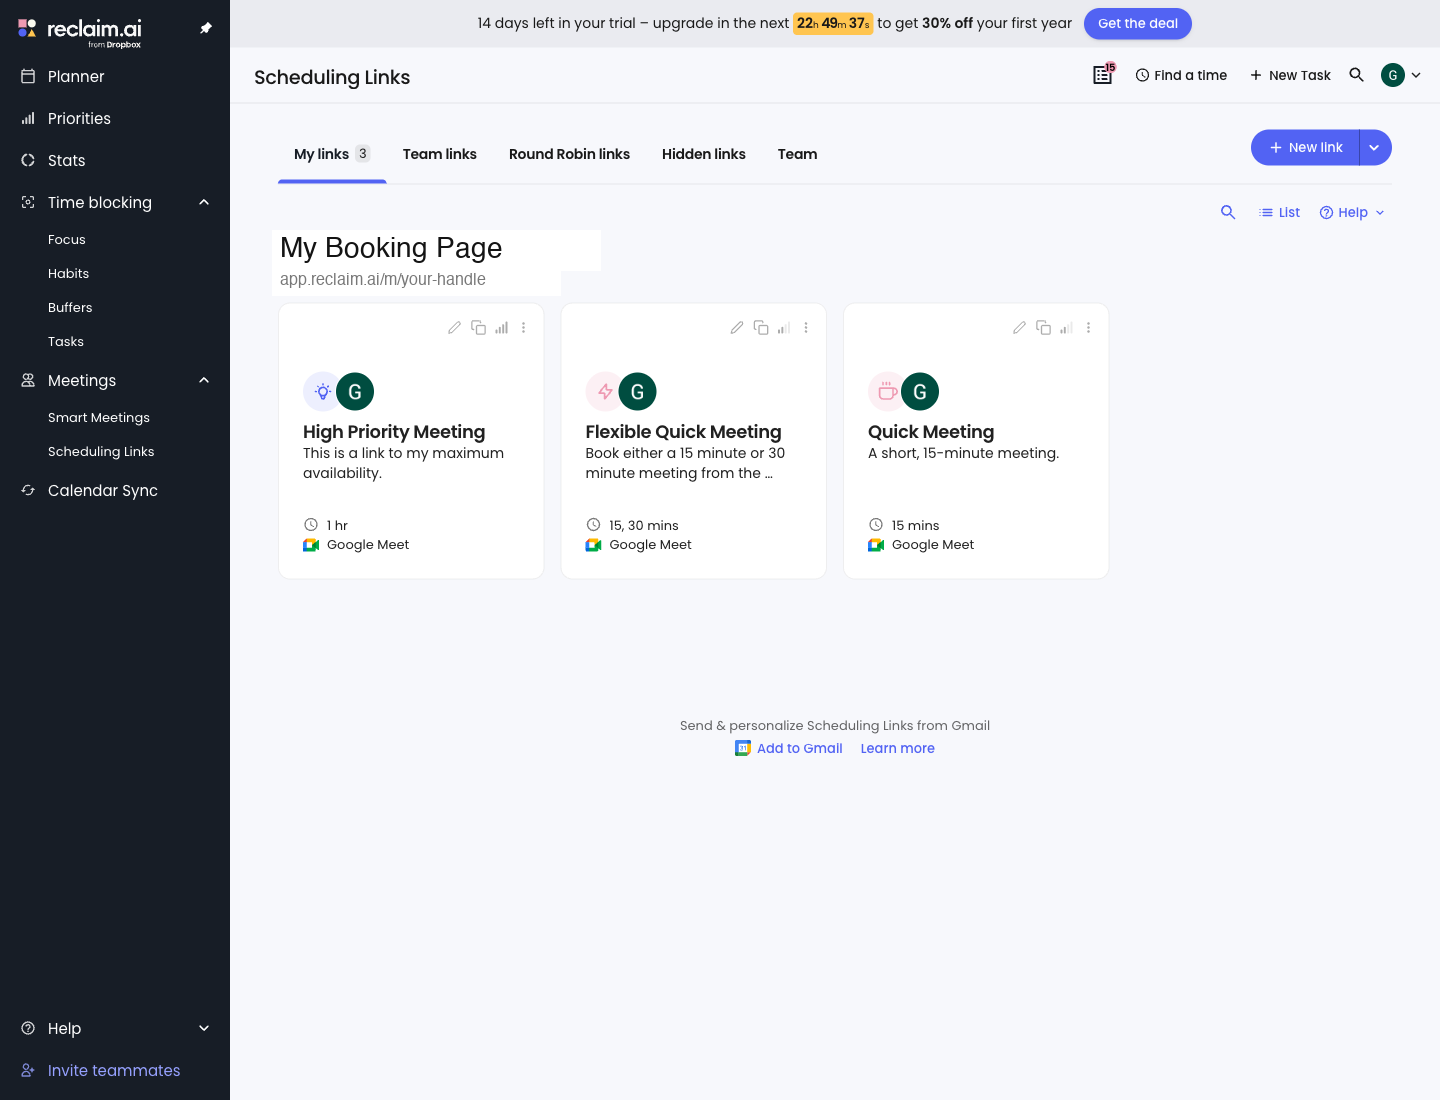The height and width of the screenshot is (1100, 1440).
Task: Expand the Help menu in sidebar
Action: pyautogui.click(x=115, y=1028)
